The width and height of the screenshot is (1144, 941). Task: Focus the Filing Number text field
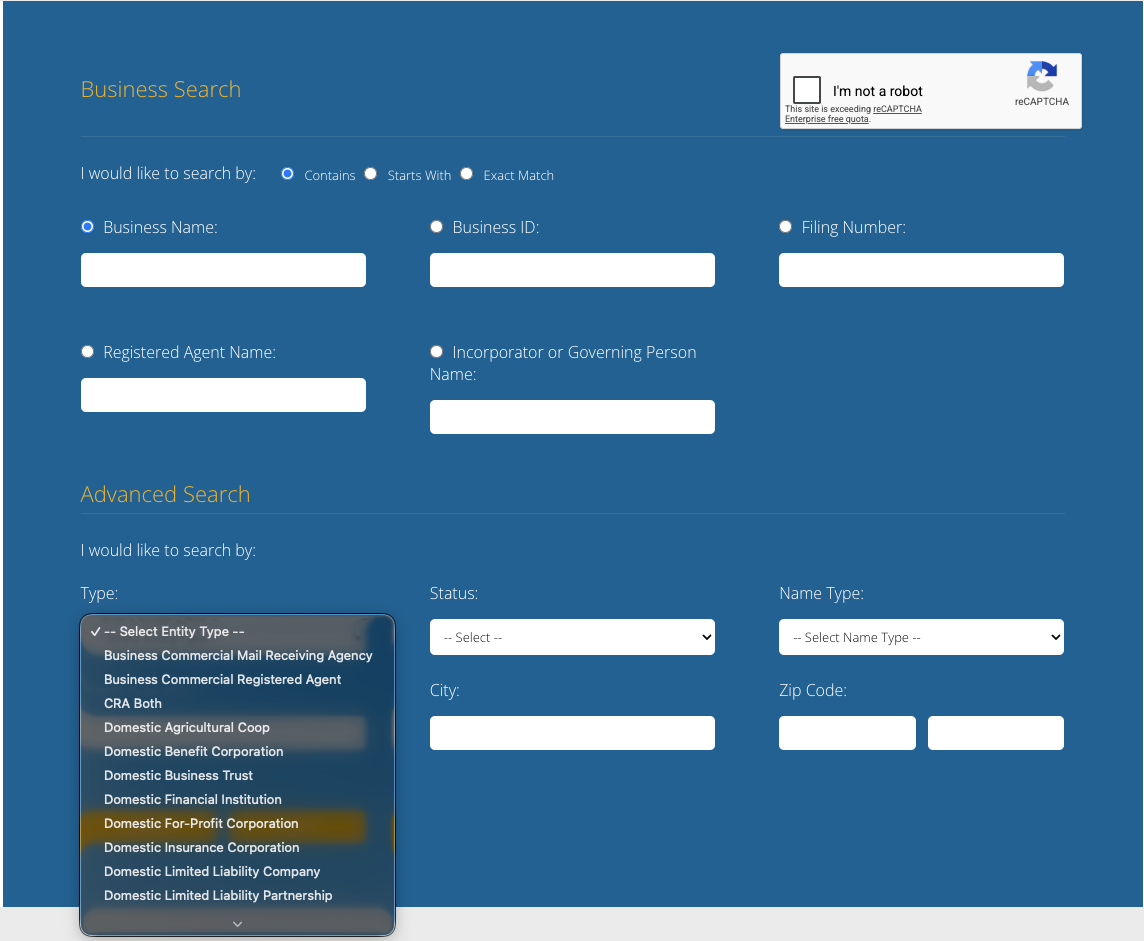(x=921, y=270)
